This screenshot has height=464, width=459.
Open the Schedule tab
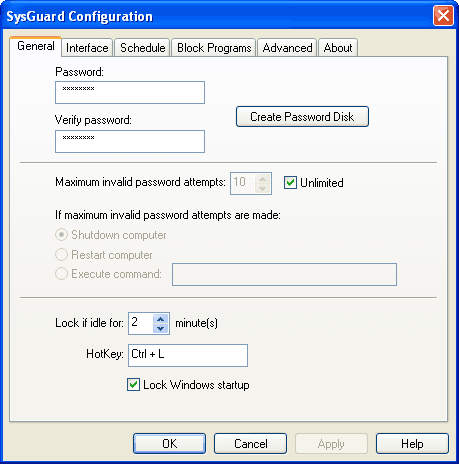tap(143, 48)
